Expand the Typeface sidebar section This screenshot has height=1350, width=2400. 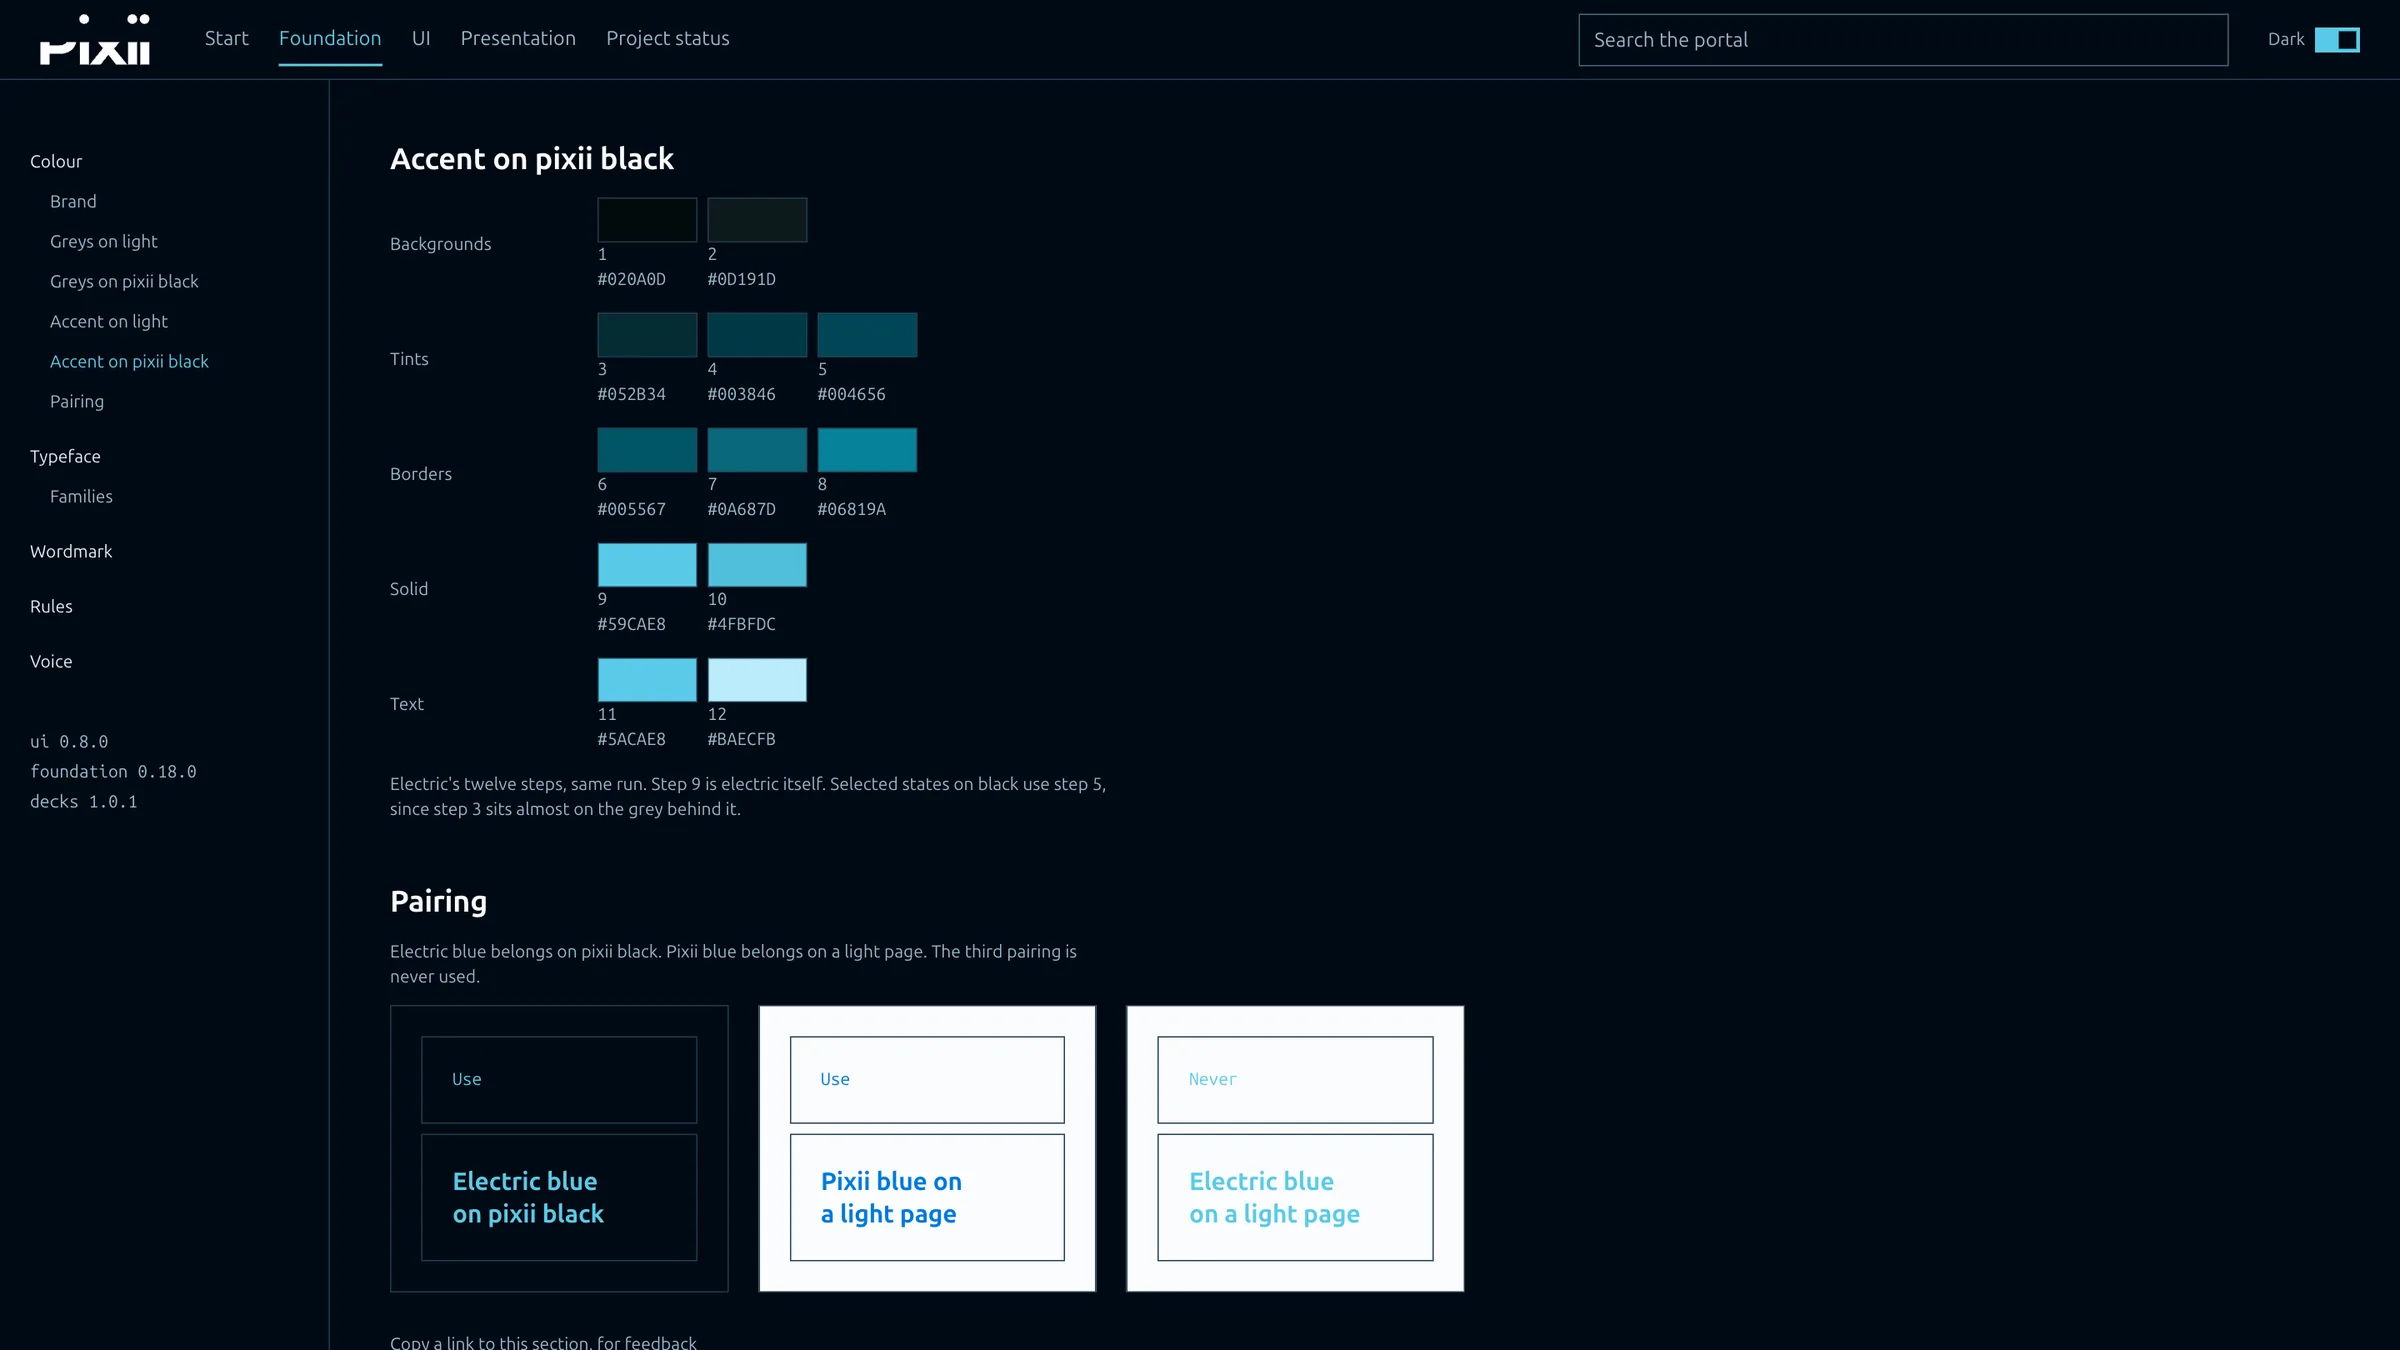click(x=65, y=456)
